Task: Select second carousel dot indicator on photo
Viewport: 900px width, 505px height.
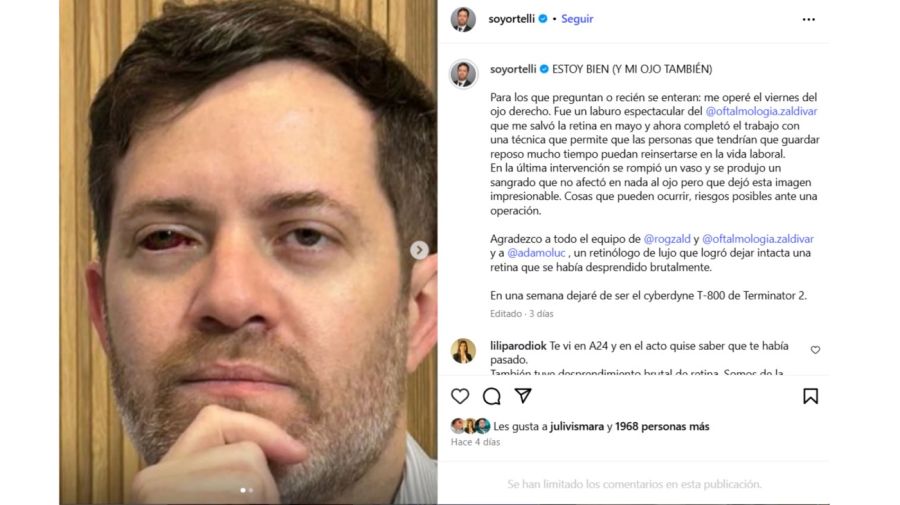Action: pos(251,490)
